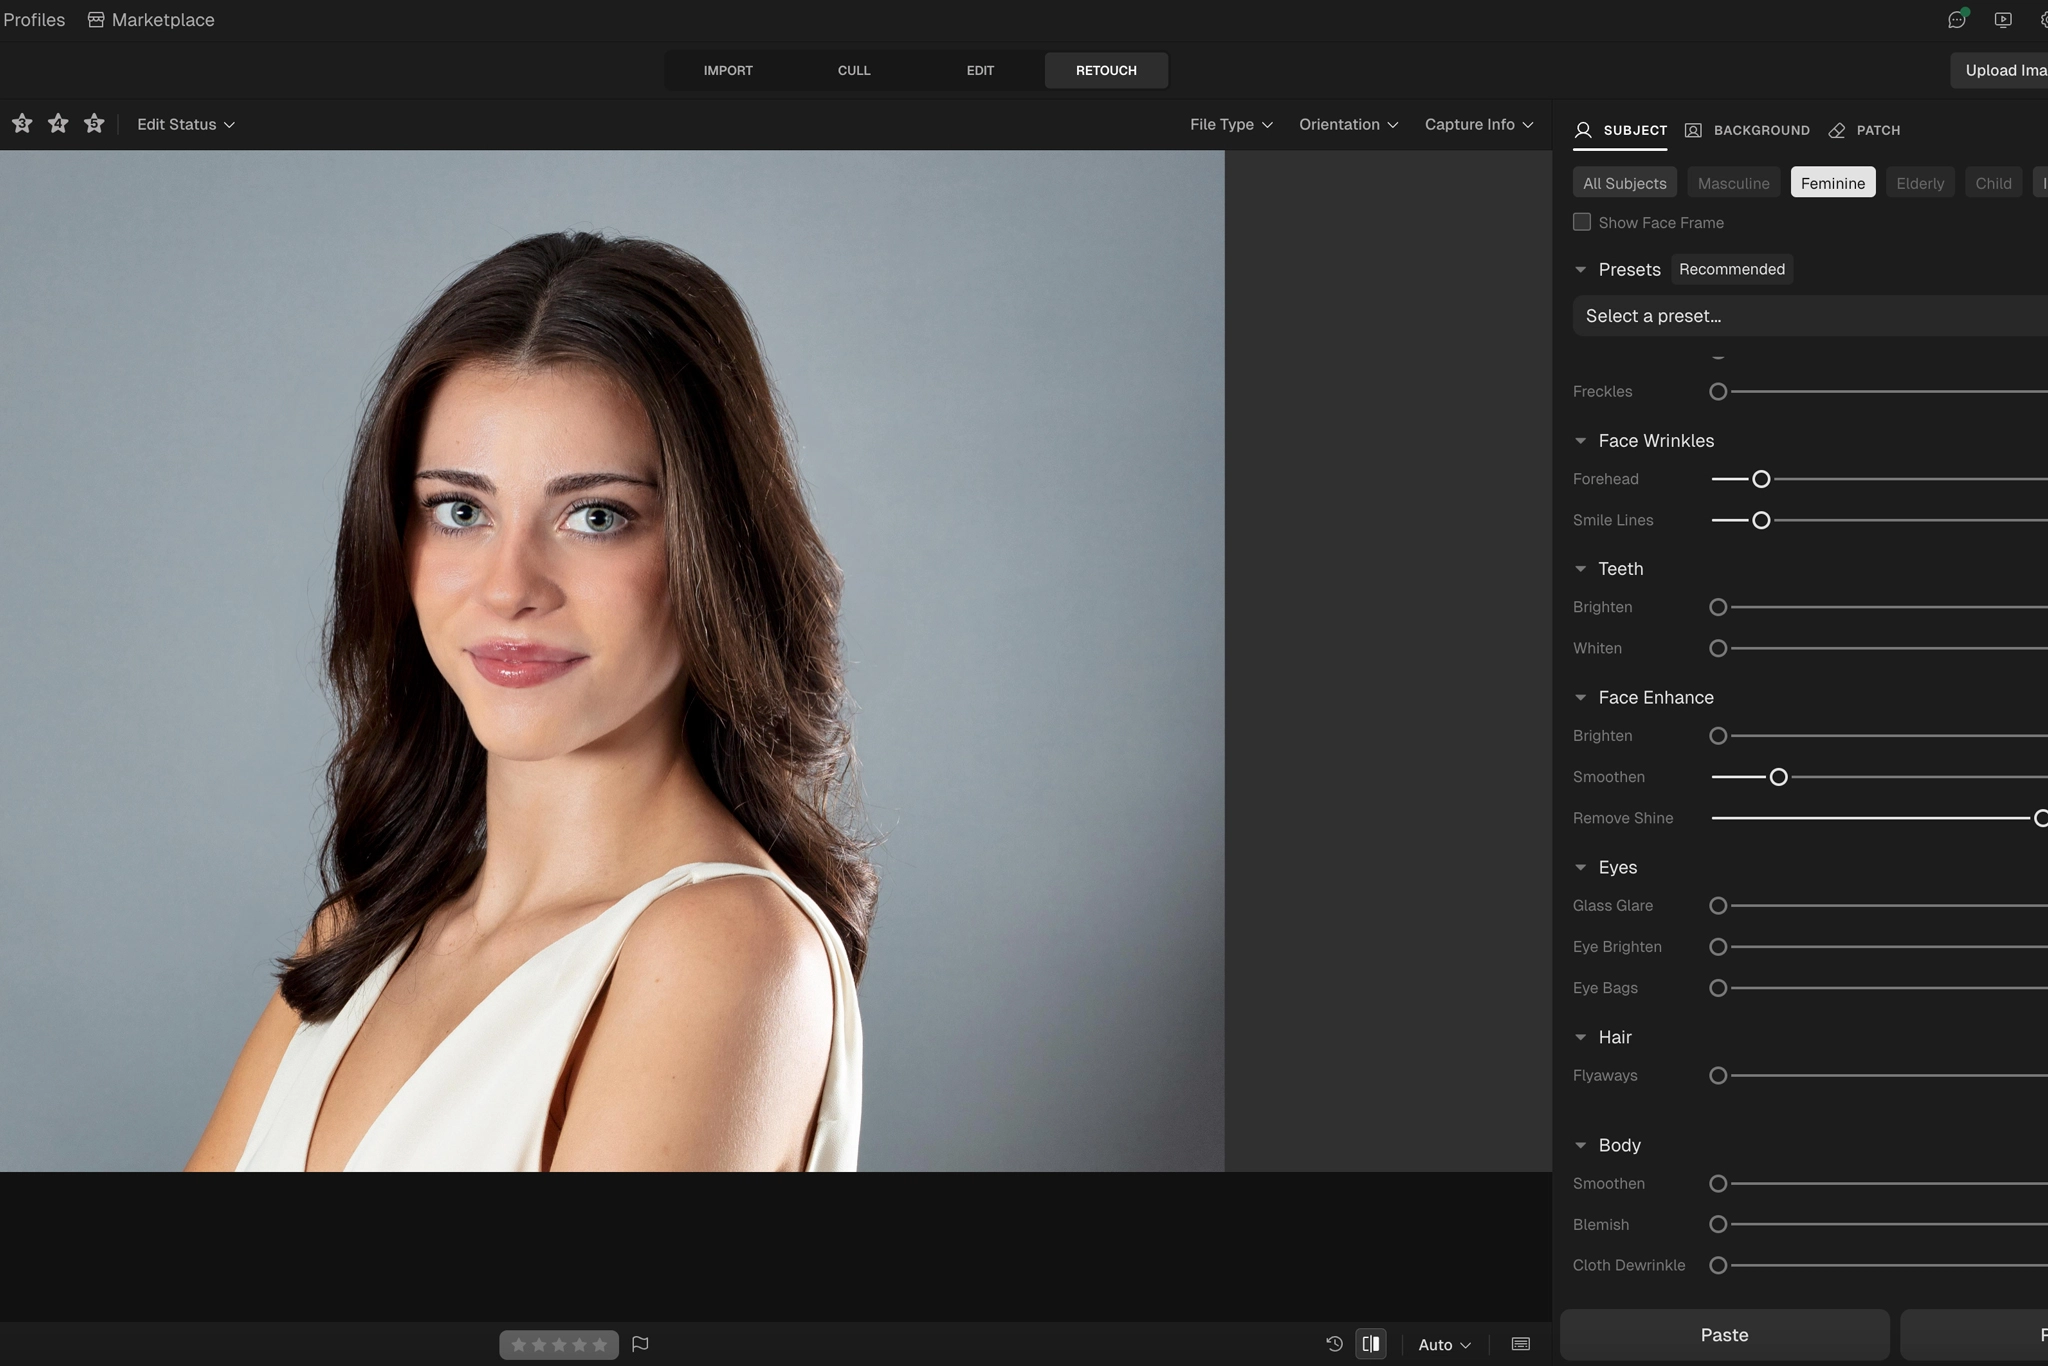The width and height of the screenshot is (2048, 1366).
Task: Open the Edit Status dropdown
Action: (186, 124)
